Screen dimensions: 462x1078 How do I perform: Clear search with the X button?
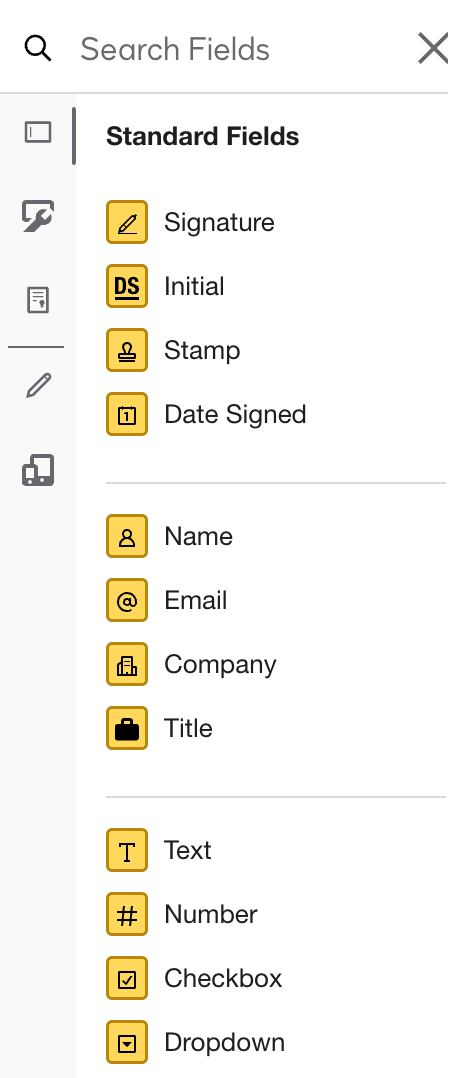pos(433,49)
